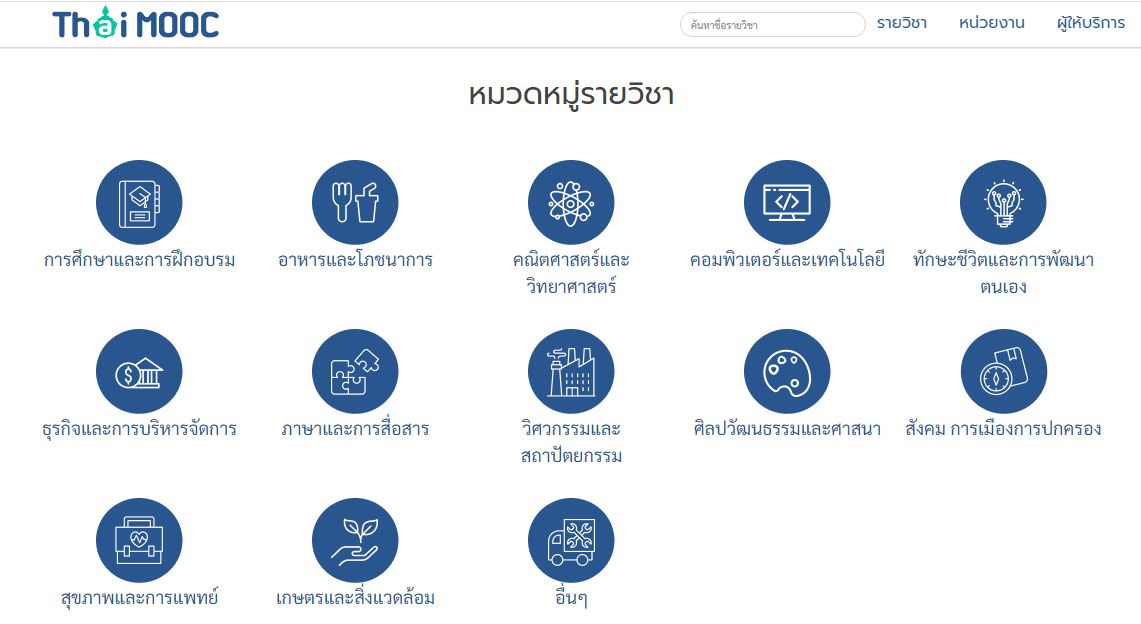Open the Agriculture and Environment plant-in-hand icon

click(355, 541)
